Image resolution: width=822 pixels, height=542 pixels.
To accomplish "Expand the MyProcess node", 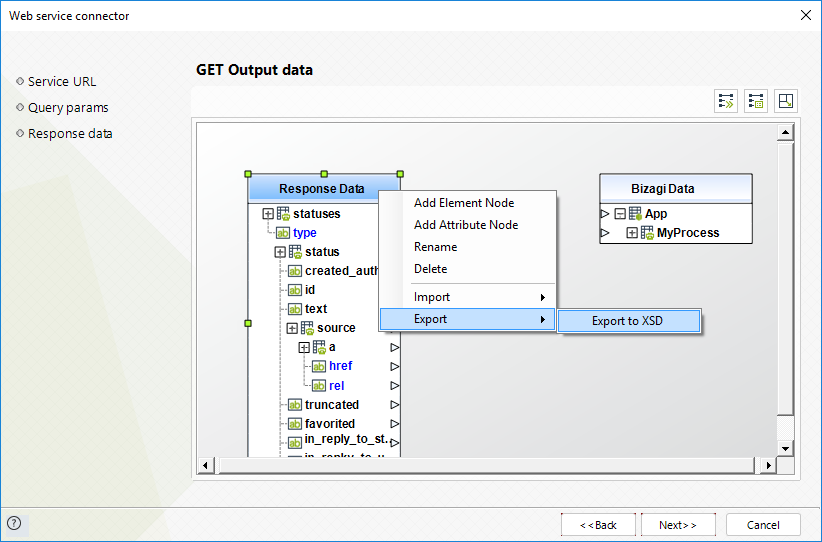I will (x=632, y=233).
